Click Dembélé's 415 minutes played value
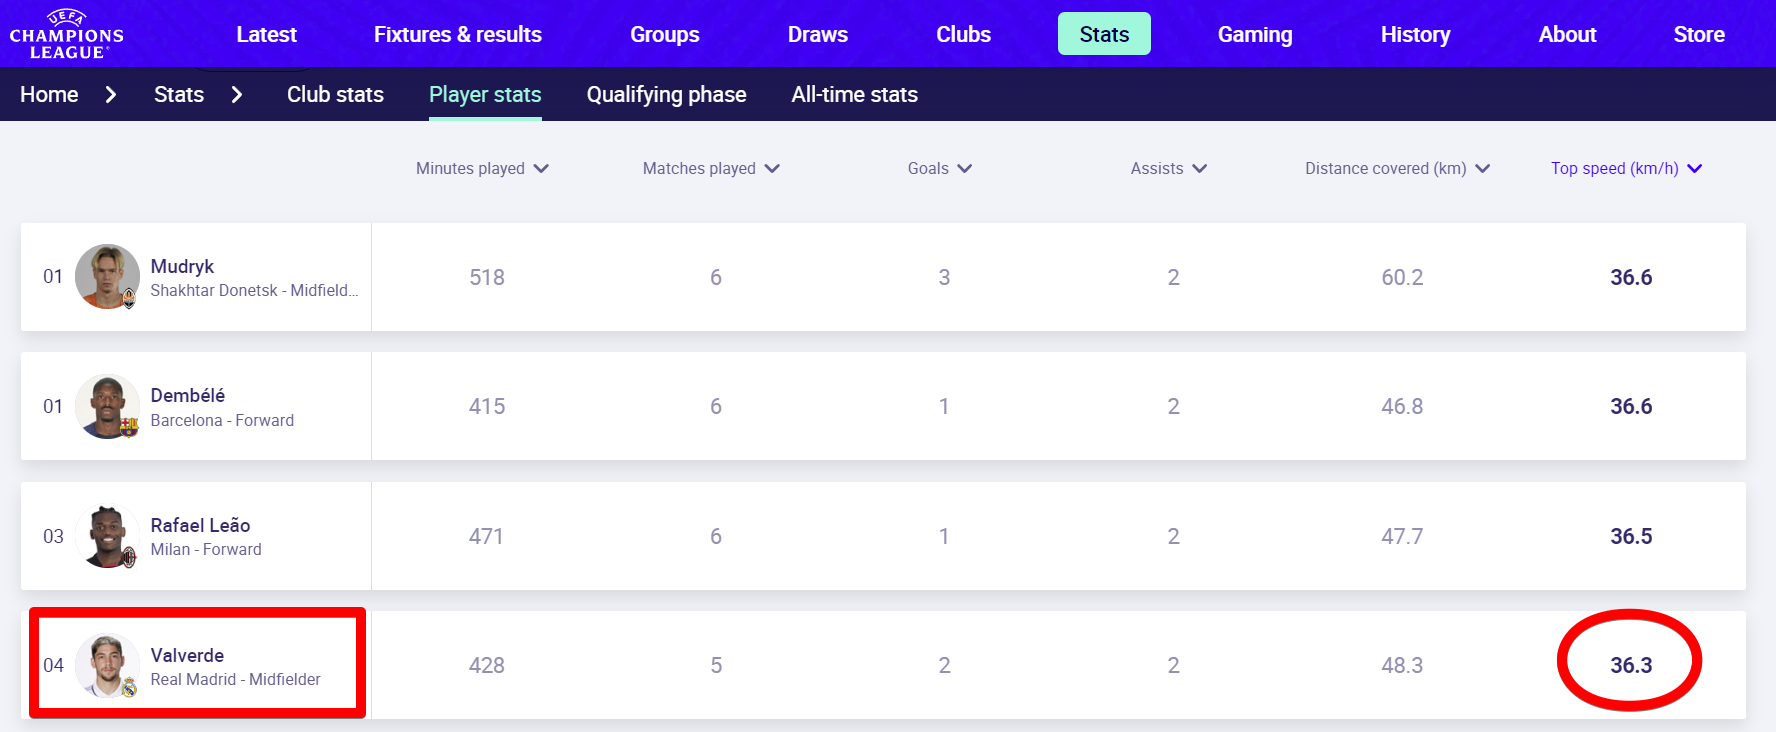Viewport: 1776px width, 732px height. pos(487,406)
